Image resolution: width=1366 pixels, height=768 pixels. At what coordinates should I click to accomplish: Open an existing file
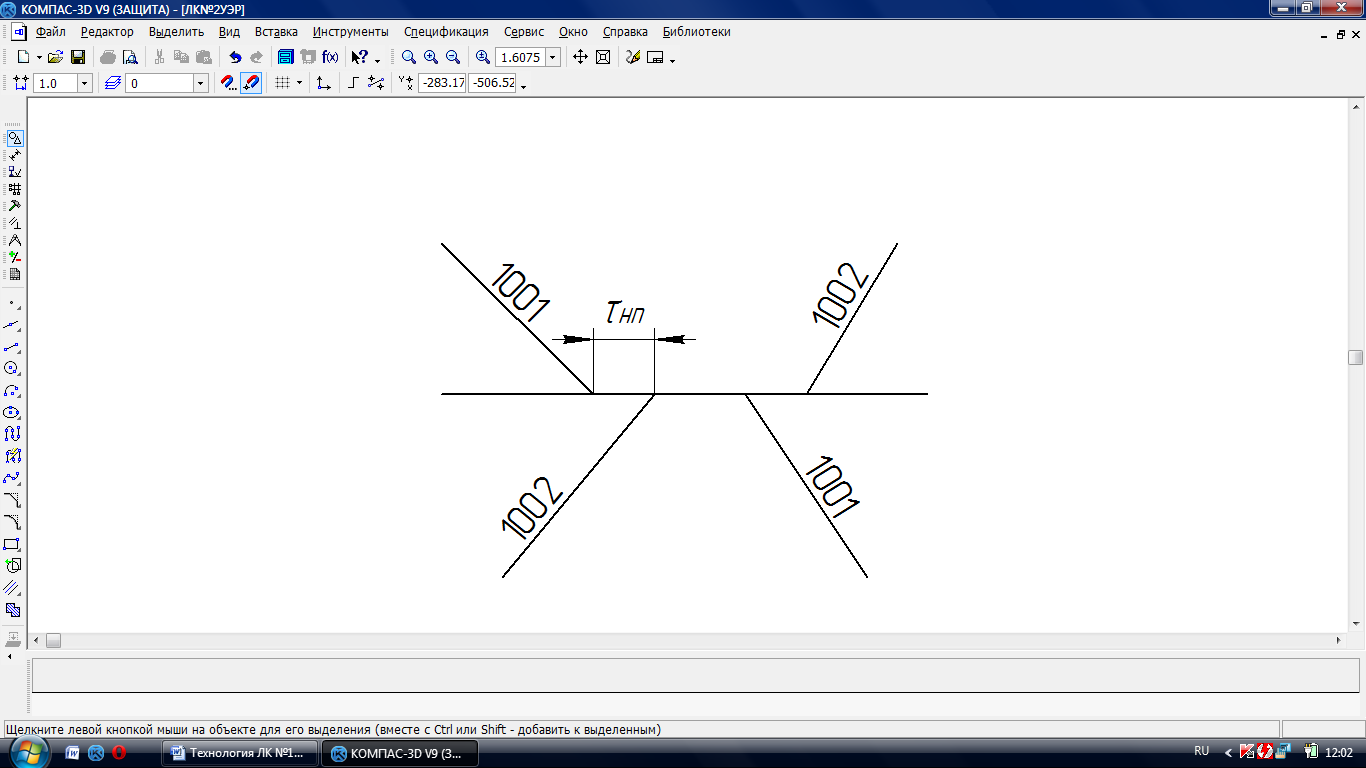click(56, 57)
